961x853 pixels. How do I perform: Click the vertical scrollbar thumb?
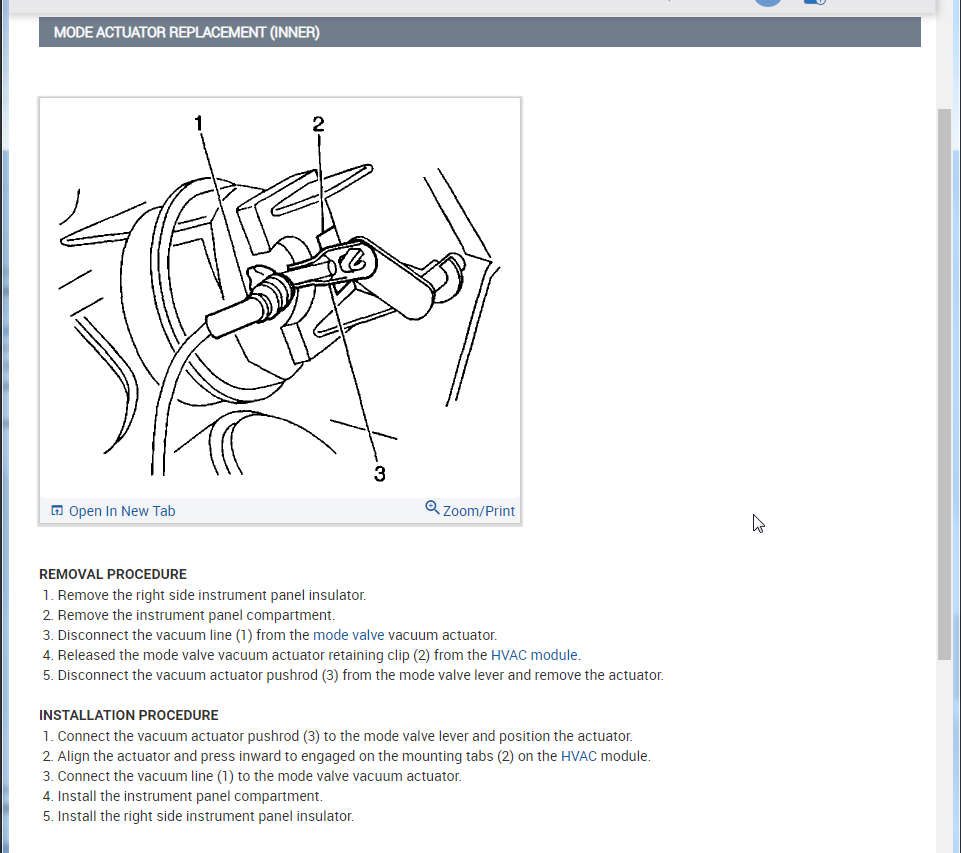944,384
